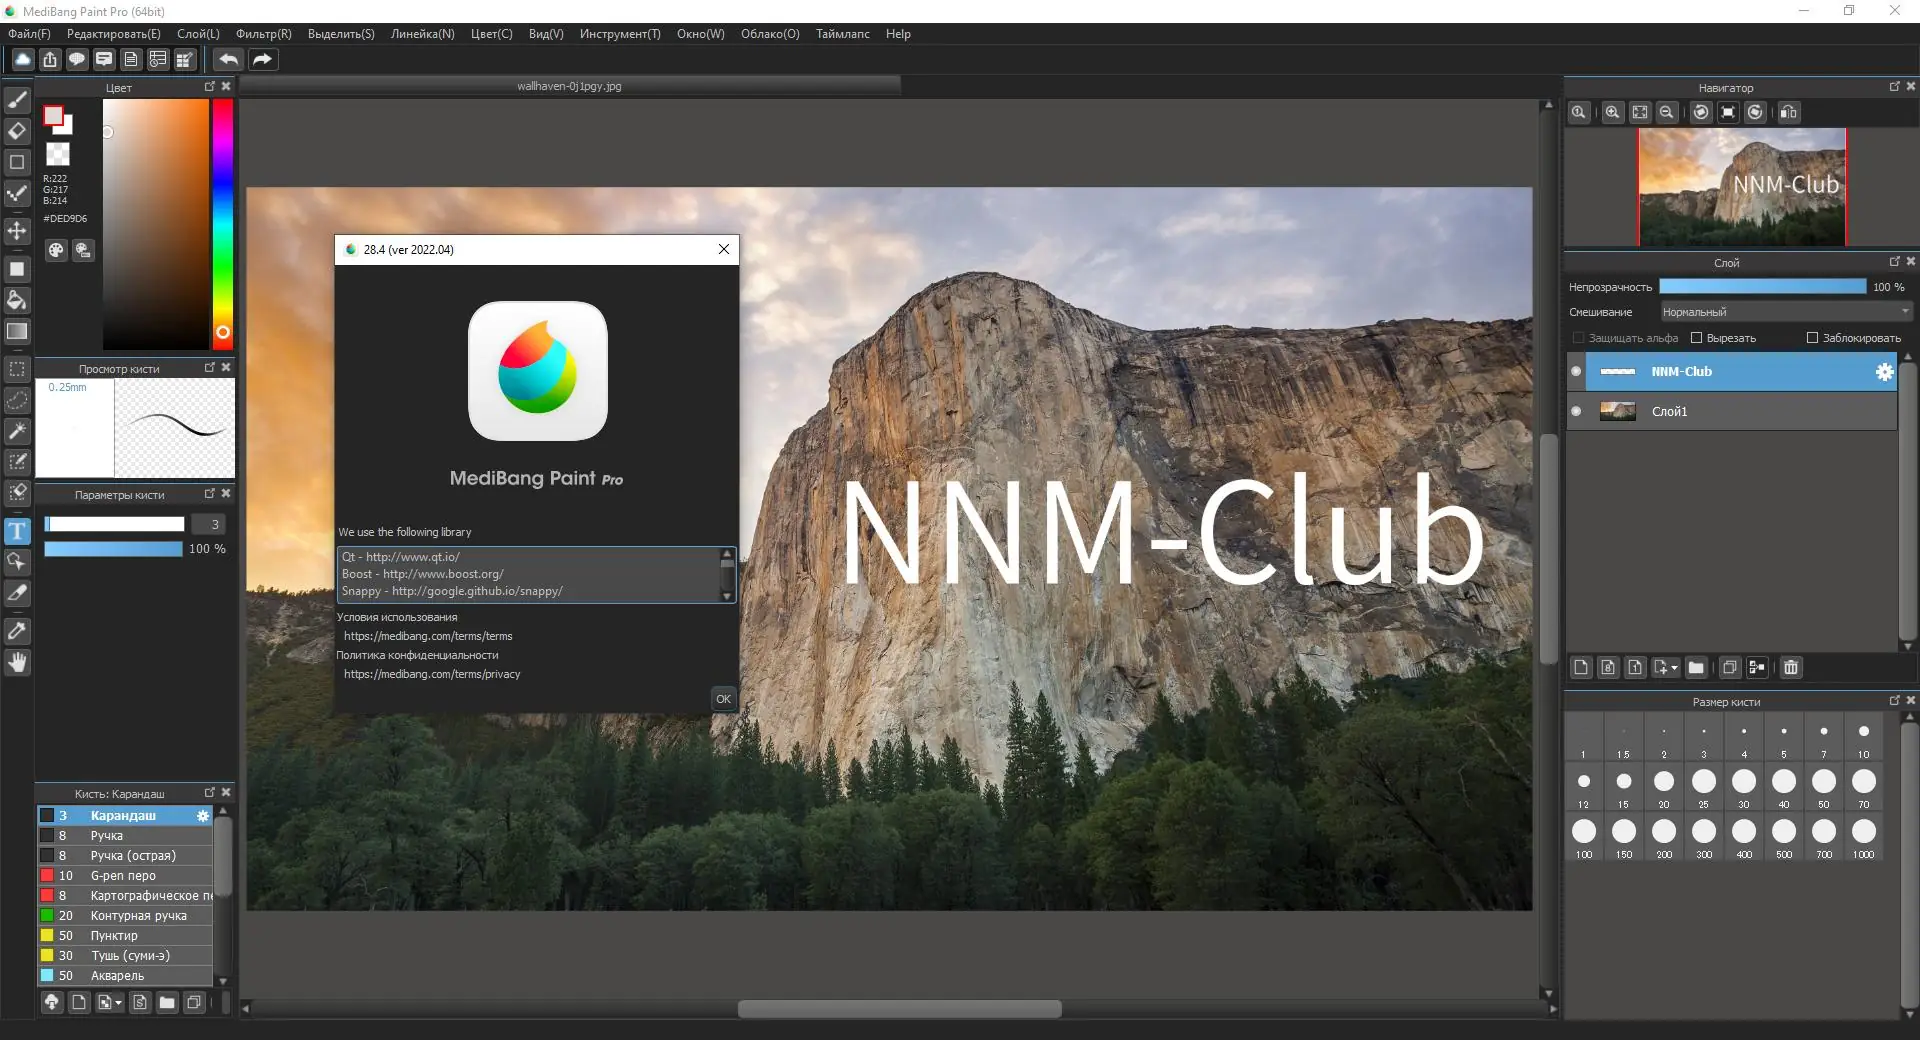Click the cloud download icon in Brush panel

(52, 1002)
